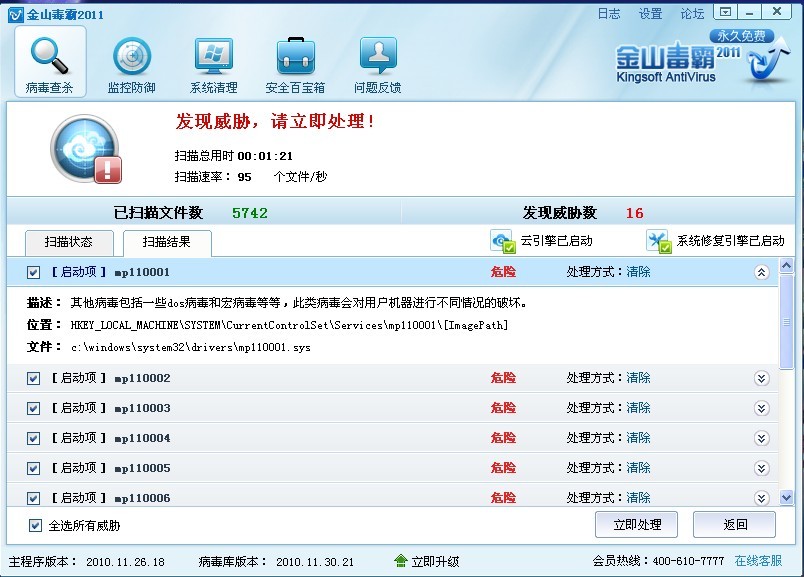Open 处理方式 清除 option for mp110003
This screenshot has height=577, width=804.
[x=638, y=408]
